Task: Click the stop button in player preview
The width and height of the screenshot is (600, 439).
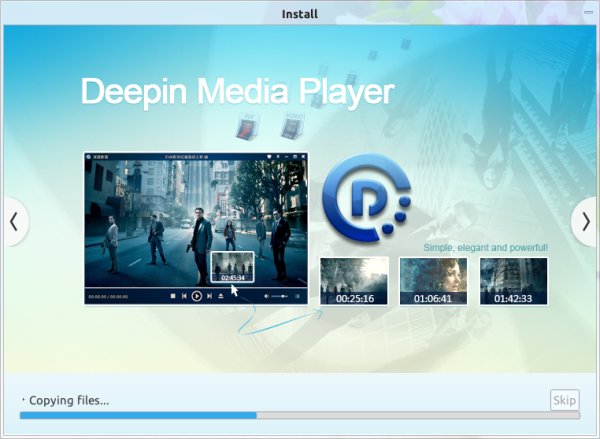Action: point(173,296)
